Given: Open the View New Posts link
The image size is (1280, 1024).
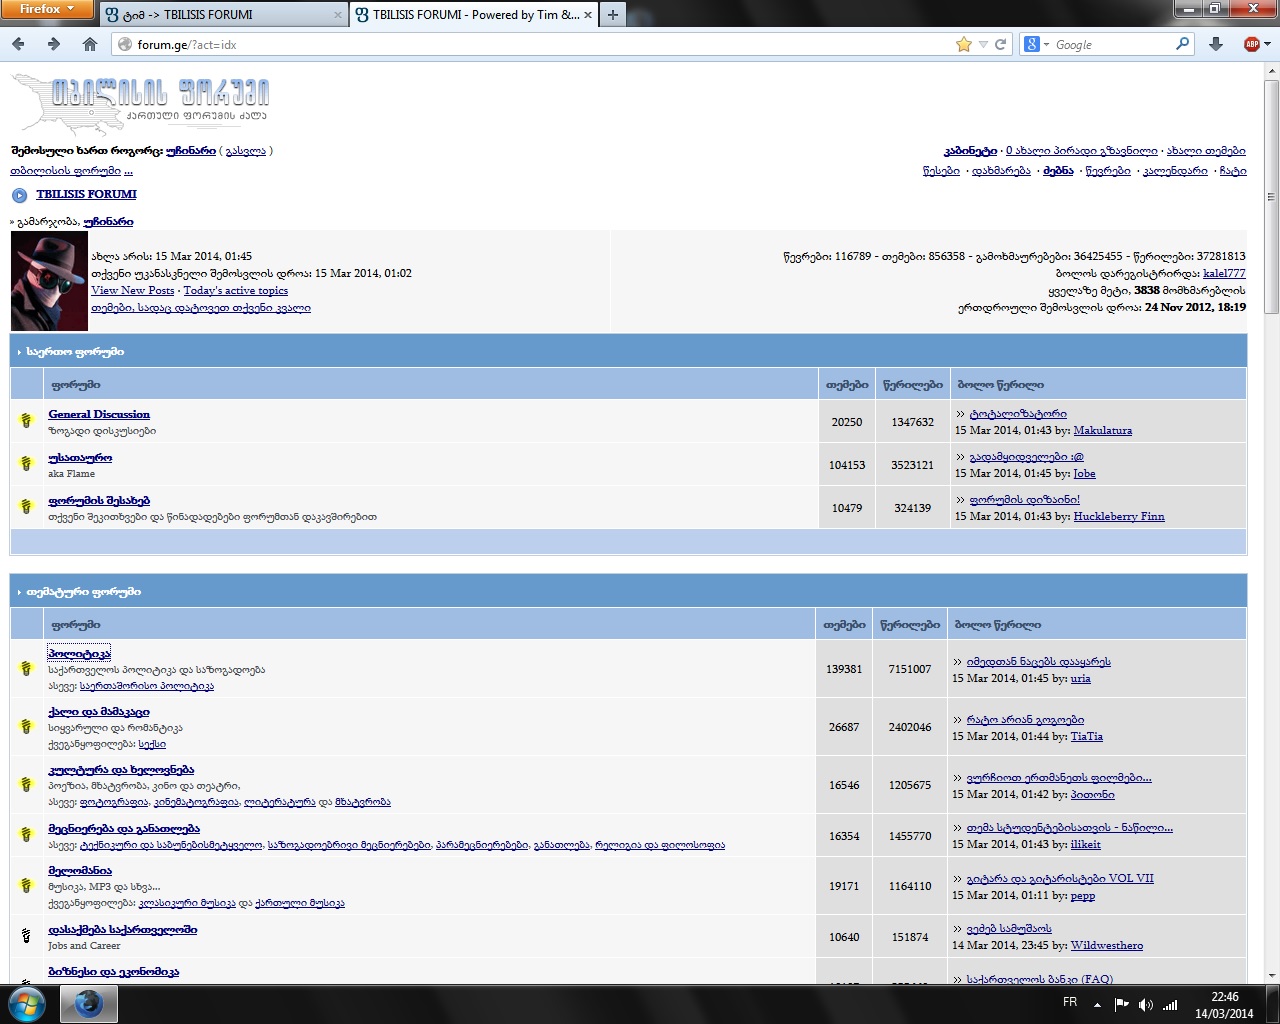Looking at the screenshot, I should (133, 290).
